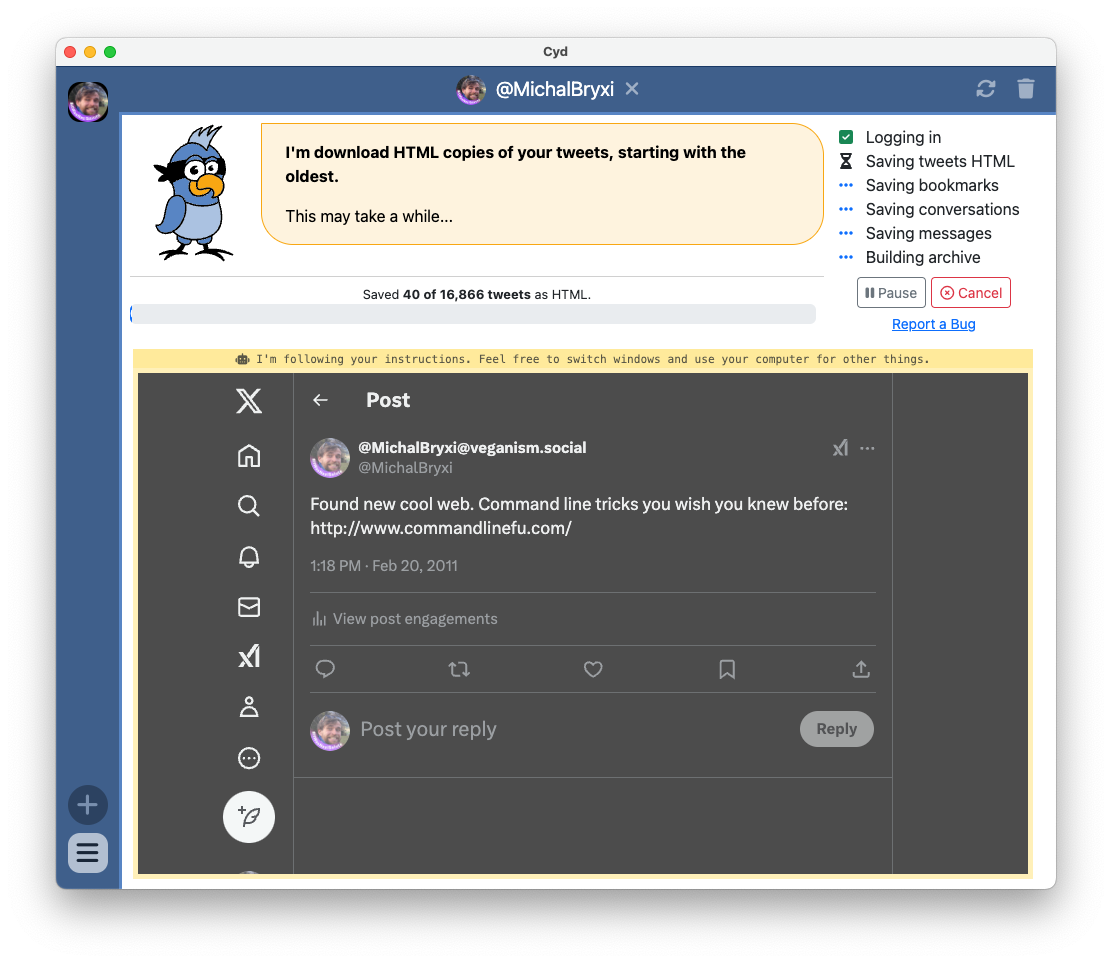Click the repost arrows icon

pos(459,669)
